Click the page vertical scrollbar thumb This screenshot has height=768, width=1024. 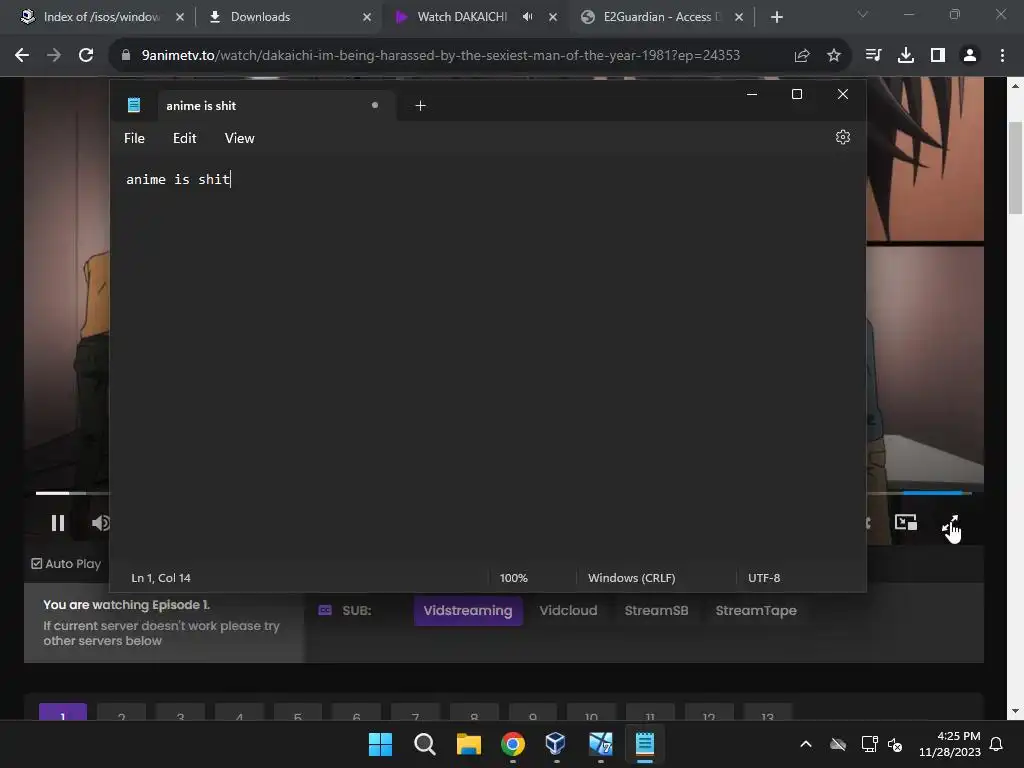click(x=1016, y=167)
